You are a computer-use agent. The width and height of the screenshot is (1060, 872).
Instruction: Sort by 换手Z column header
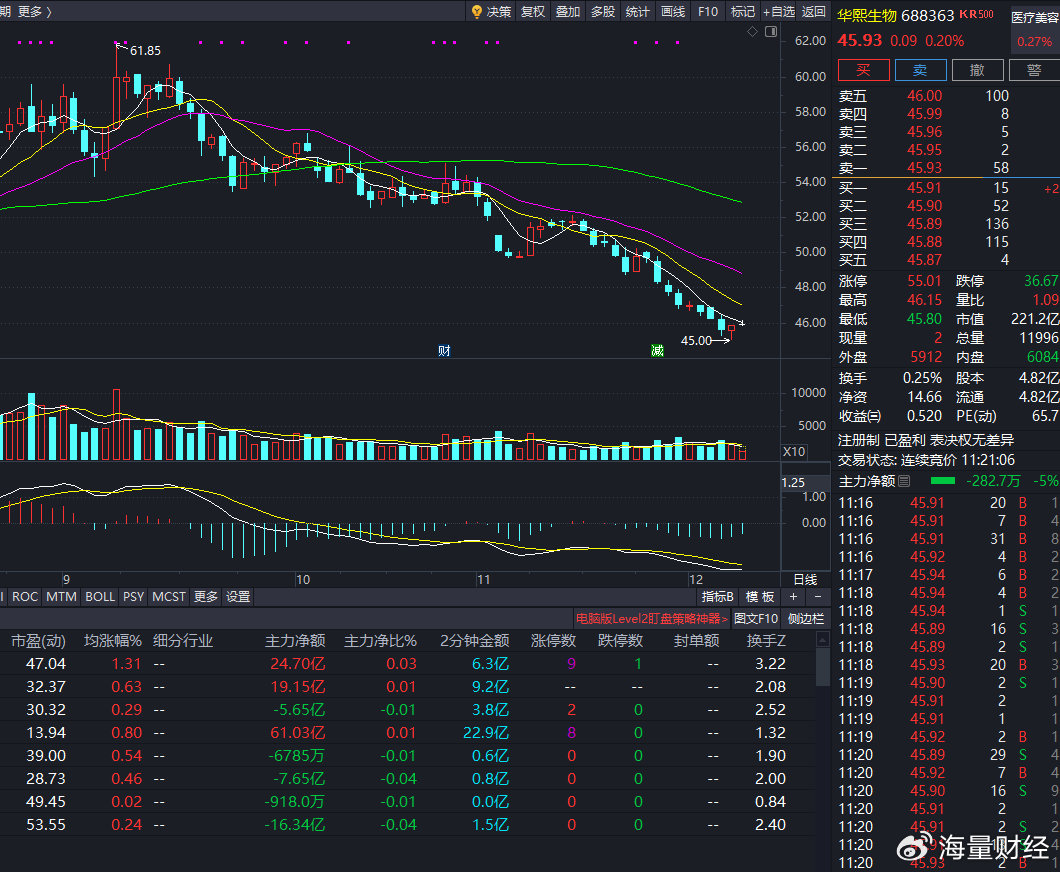pyautogui.click(x=766, y=640)
